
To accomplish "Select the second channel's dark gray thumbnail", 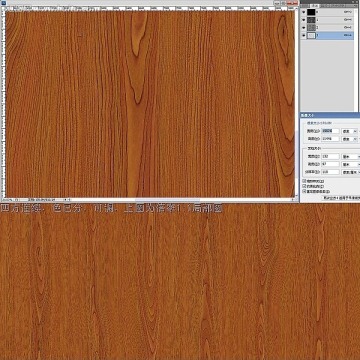I will 311,20.
